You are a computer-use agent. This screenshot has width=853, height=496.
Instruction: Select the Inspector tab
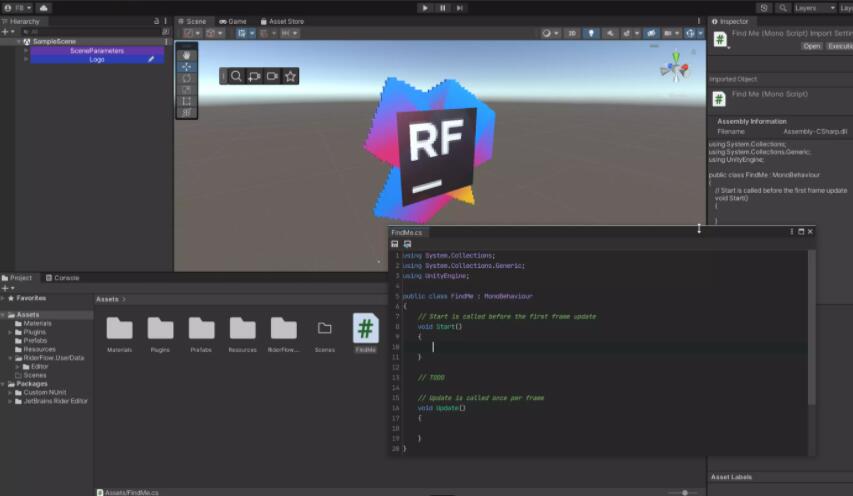coord(730,21)
